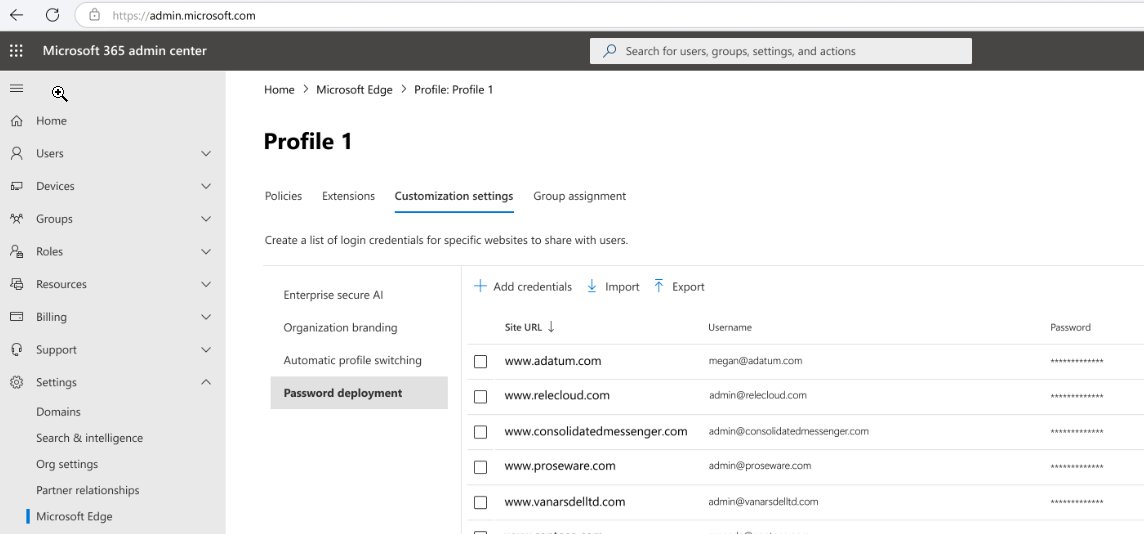
Task: Tick the www.consolidatedmessenger.com checkbox
Action: (480, 432)
